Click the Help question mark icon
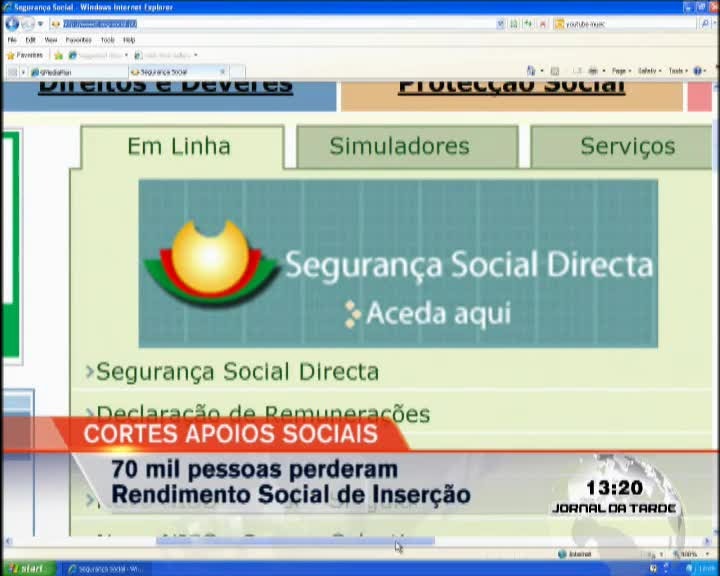Image resolution: width=720 pixels, height=576 pixels. click(x=698, y=71)
